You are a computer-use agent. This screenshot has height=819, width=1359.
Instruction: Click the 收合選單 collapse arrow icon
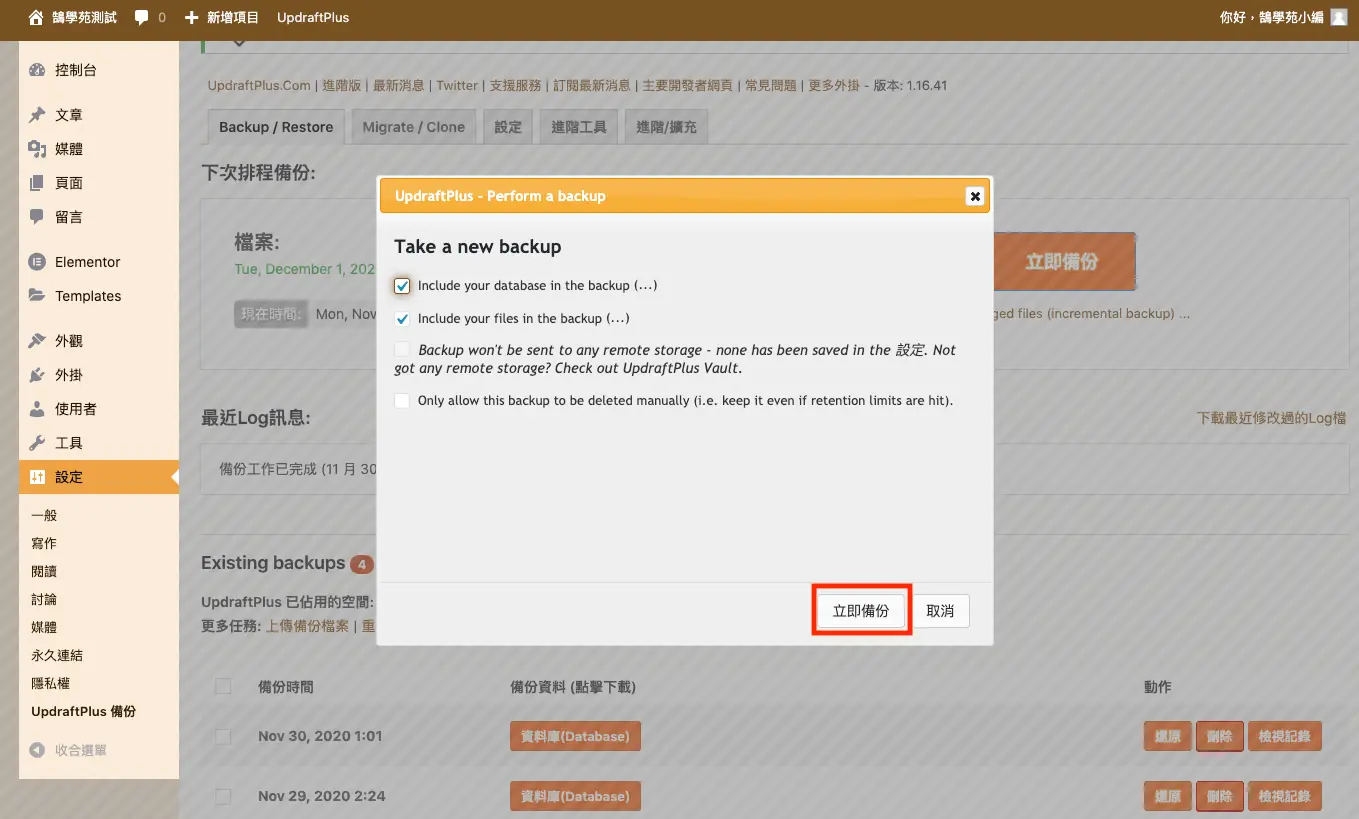pos(37,750)
